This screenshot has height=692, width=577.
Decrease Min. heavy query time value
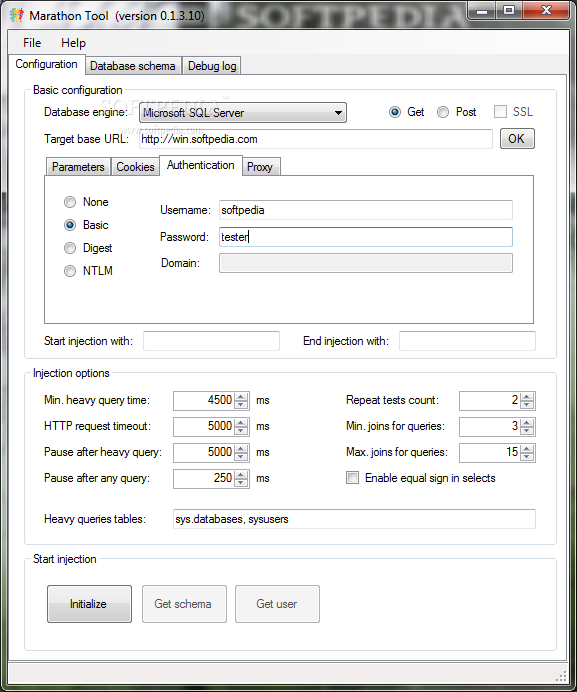241,405
